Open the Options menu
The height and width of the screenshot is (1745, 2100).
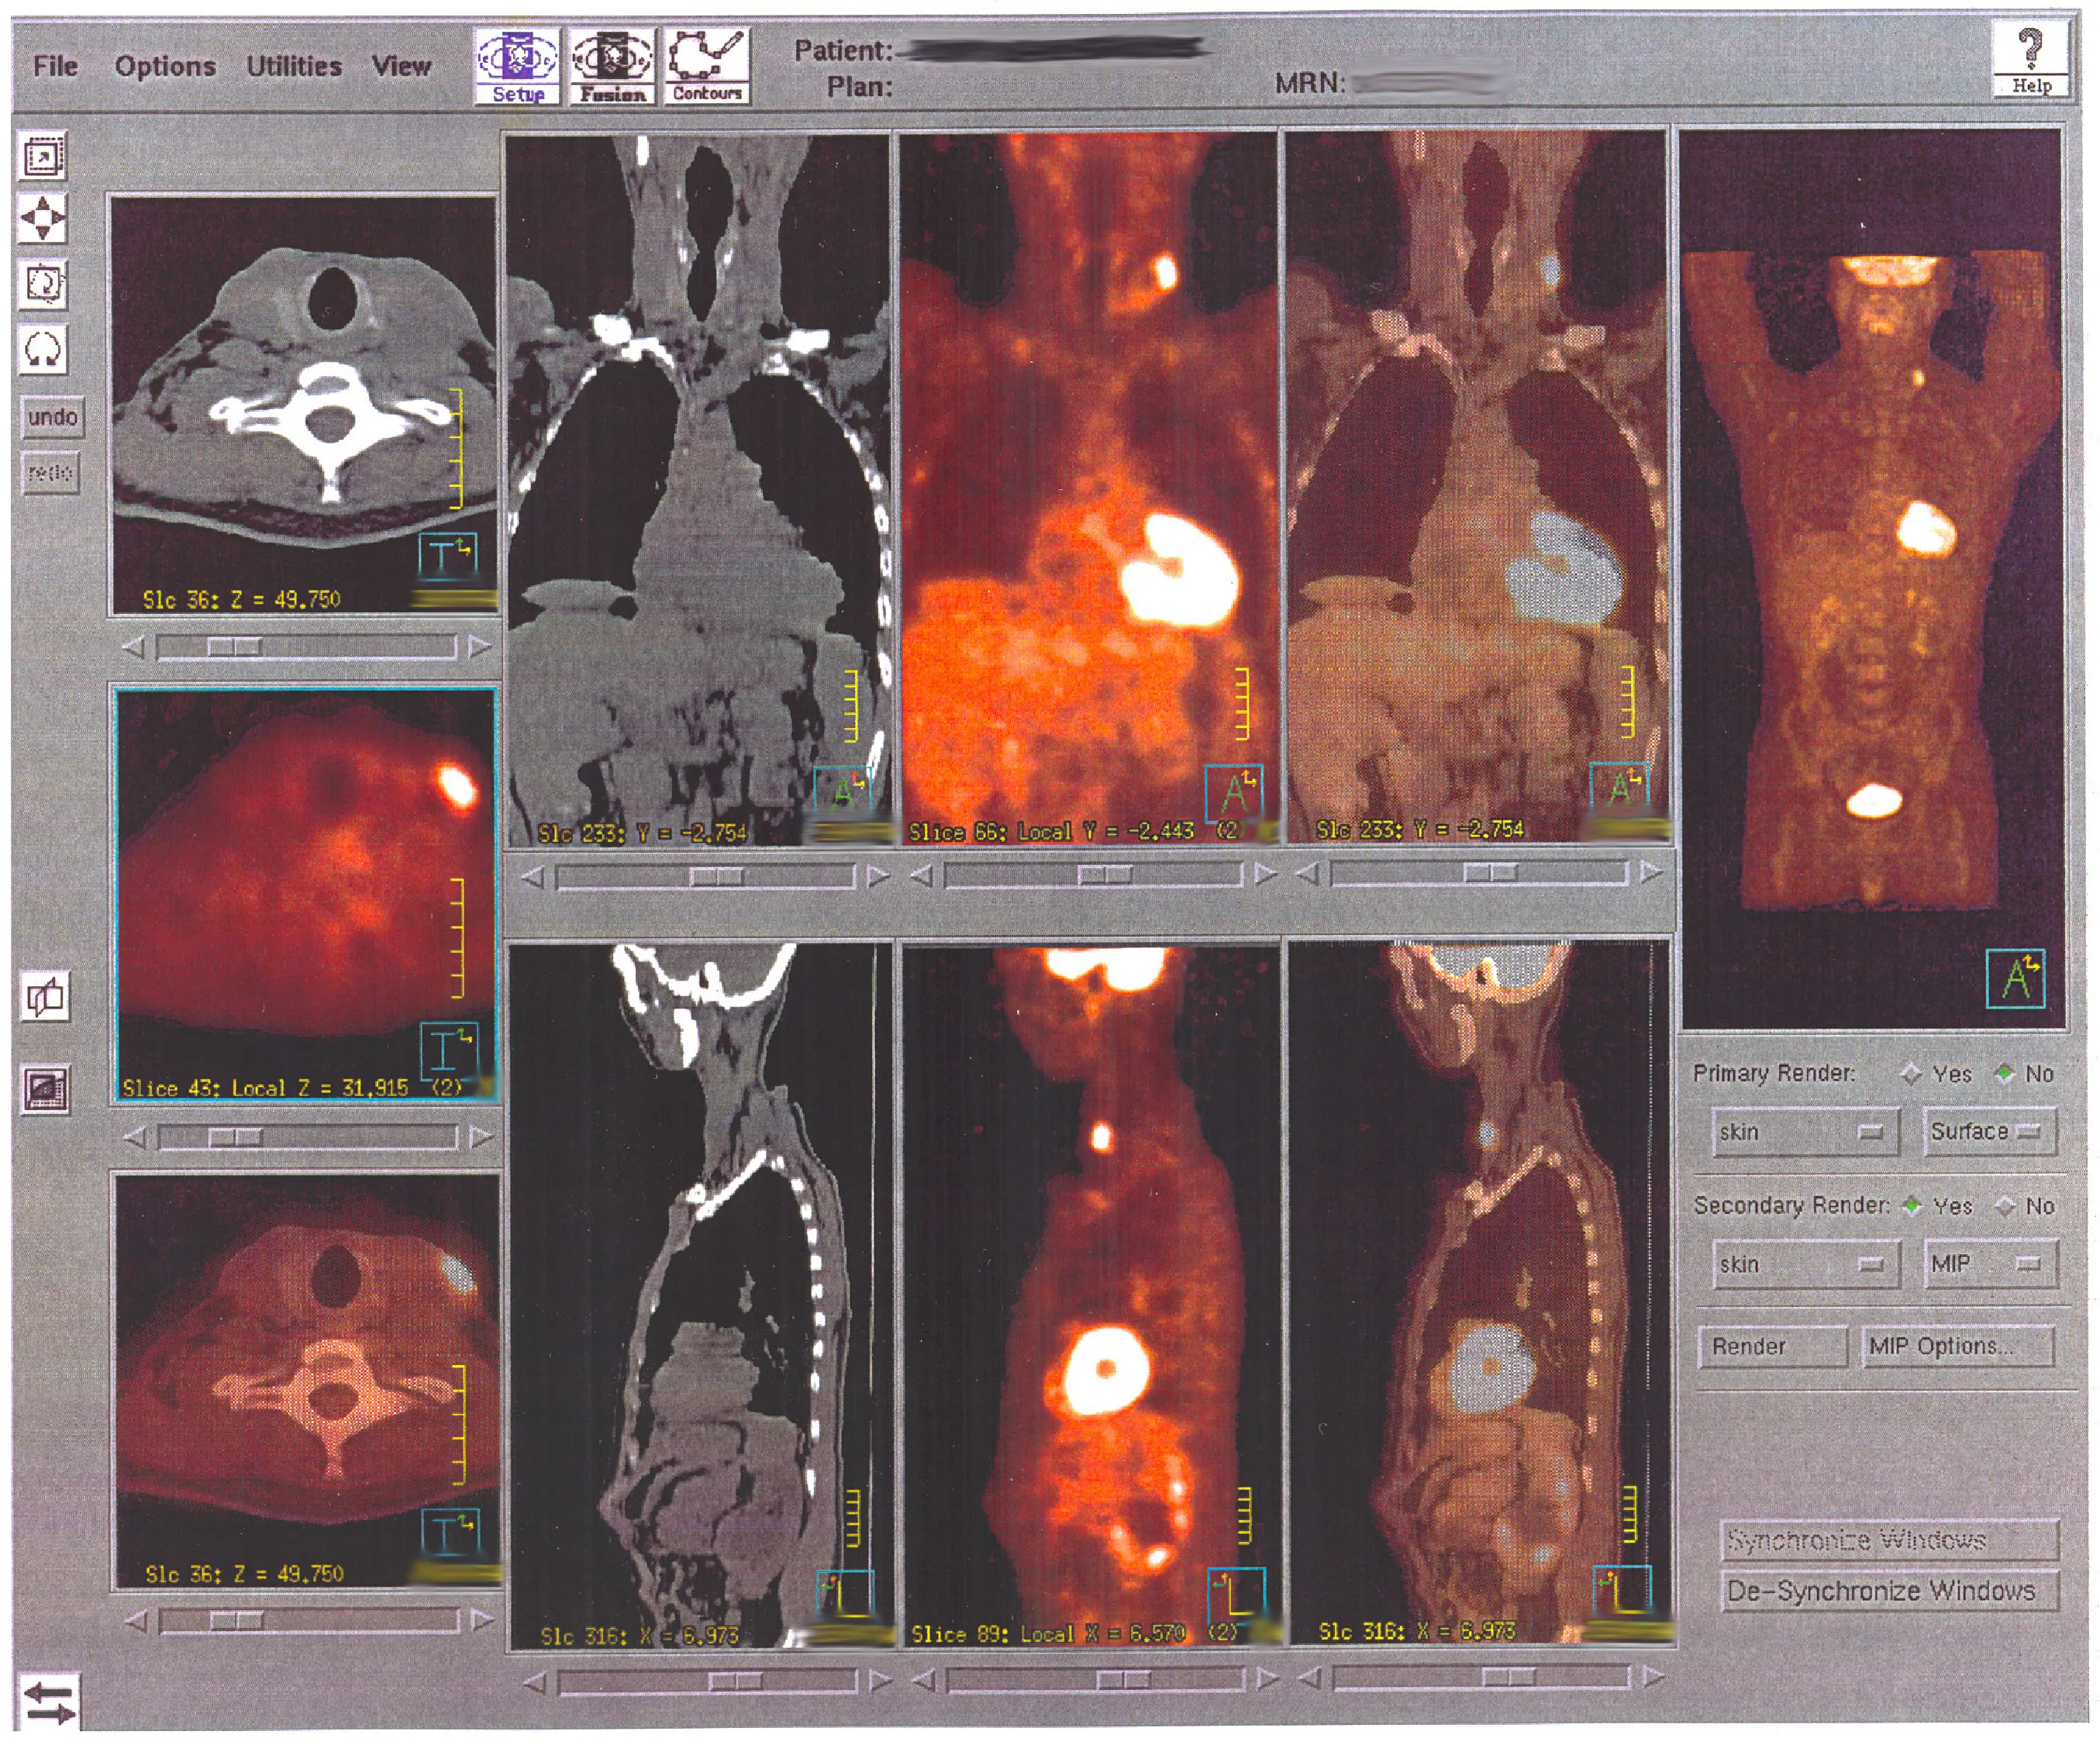click(x=166, y=65)
